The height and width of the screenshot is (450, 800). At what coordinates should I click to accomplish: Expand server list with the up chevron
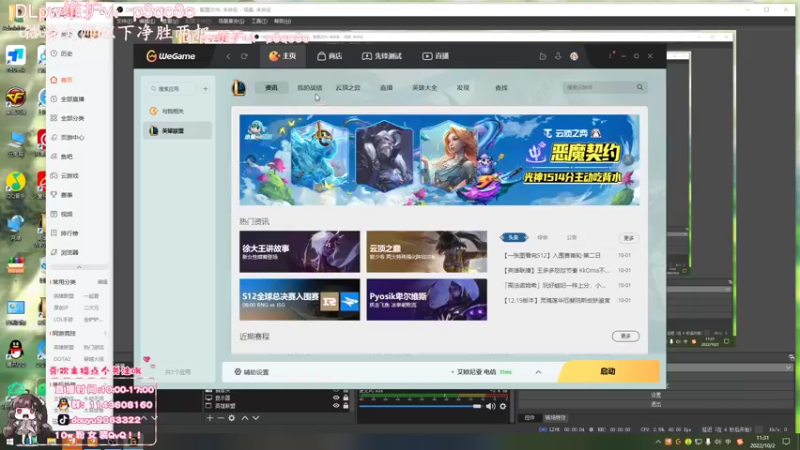tap(538, 372)
